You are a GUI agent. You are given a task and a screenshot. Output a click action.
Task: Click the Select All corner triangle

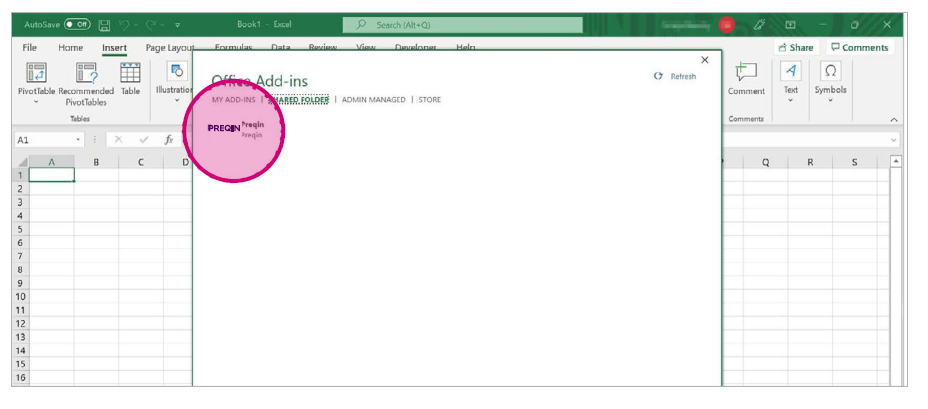coord(22,162)
